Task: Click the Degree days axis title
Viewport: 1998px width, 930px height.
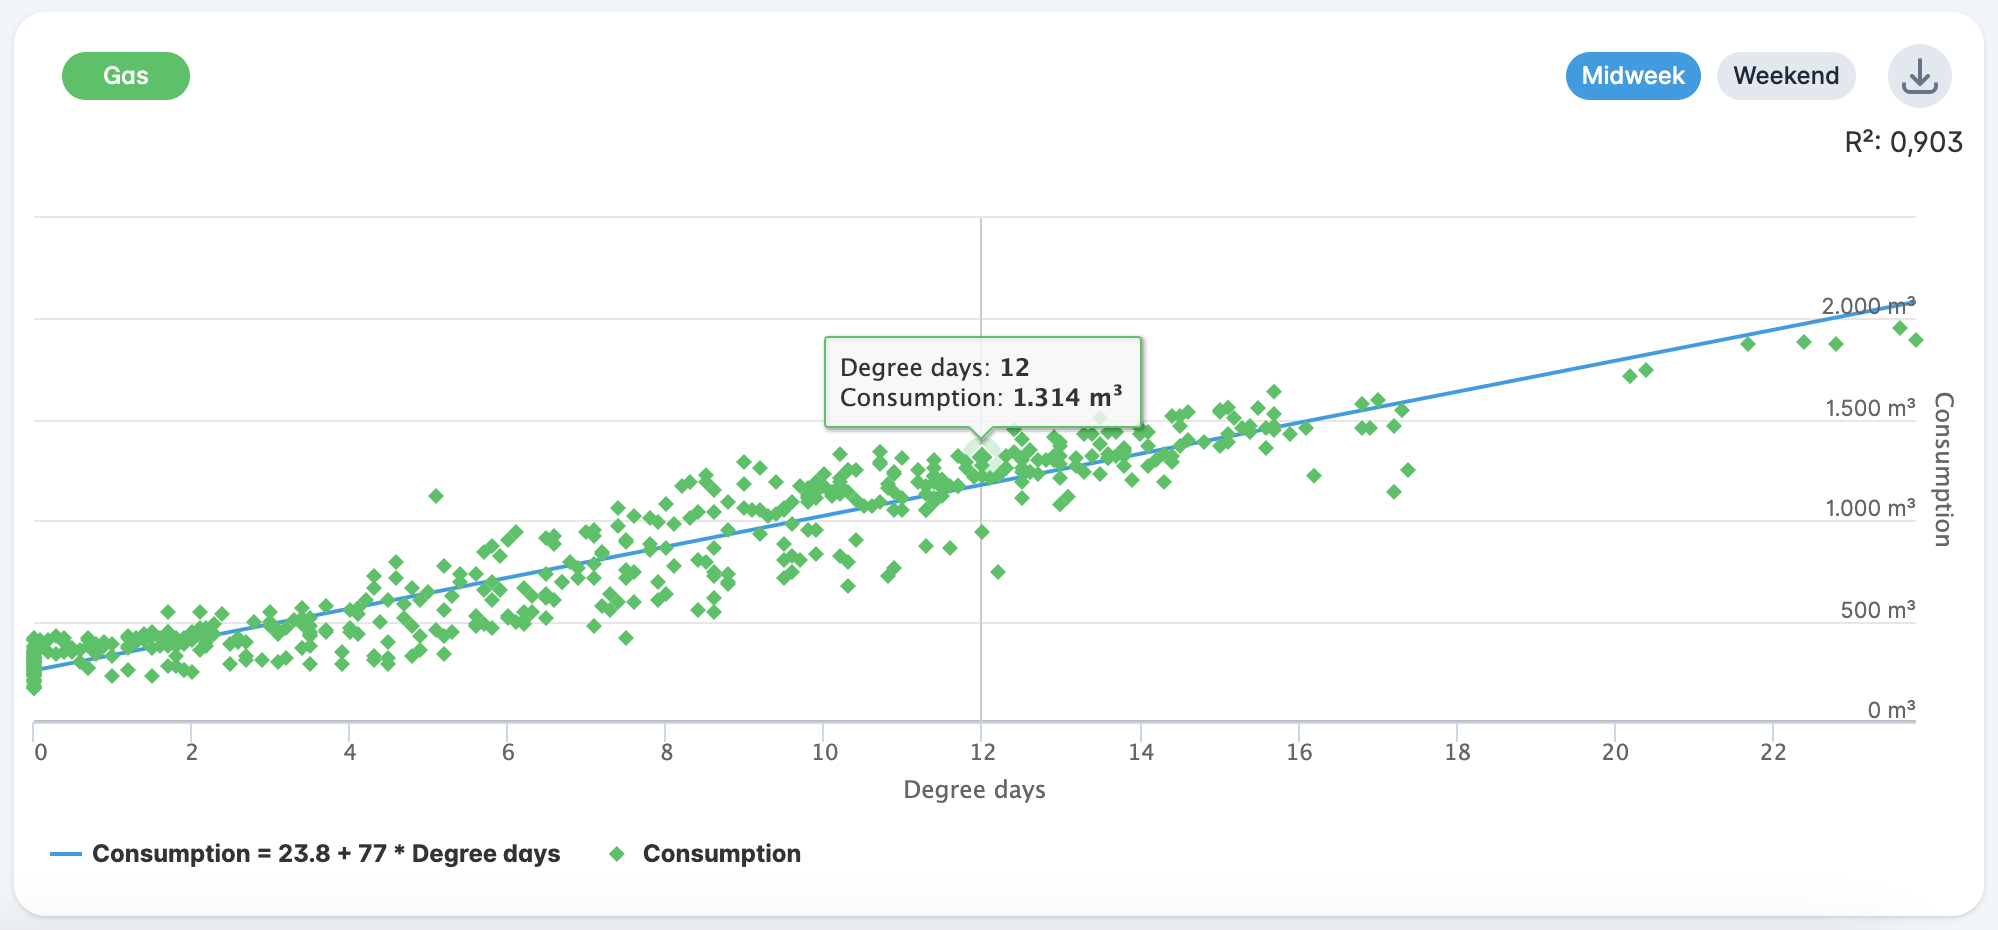Action: (974, 790)
